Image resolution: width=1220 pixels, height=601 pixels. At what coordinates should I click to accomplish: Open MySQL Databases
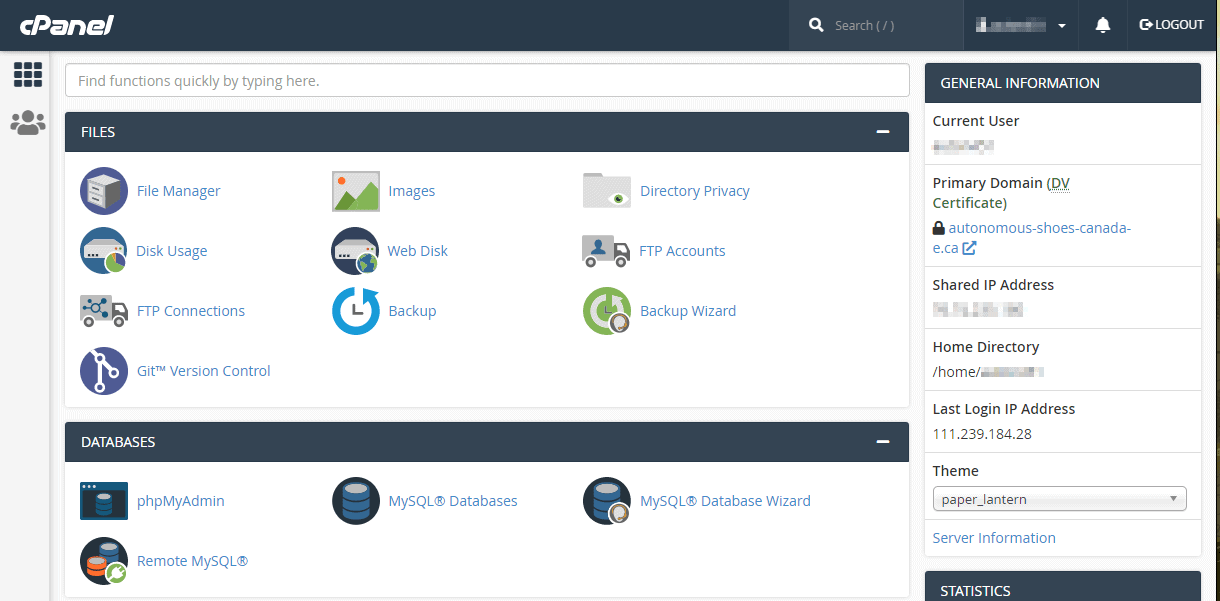pyautogui.click(x=452, y=500)
